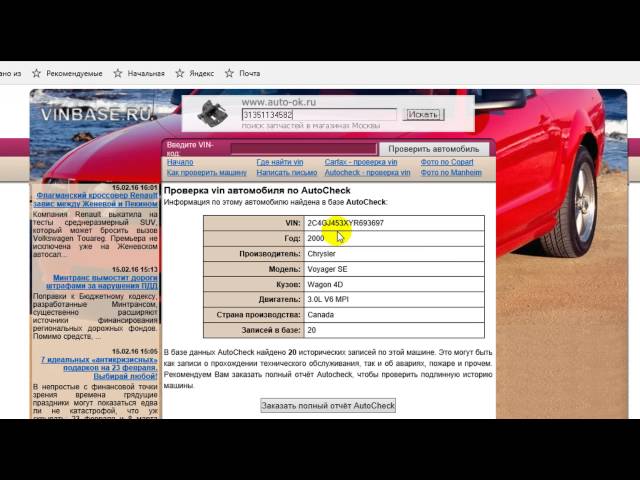
Task: Open the Начало navigation link
Action: [180, 162]
